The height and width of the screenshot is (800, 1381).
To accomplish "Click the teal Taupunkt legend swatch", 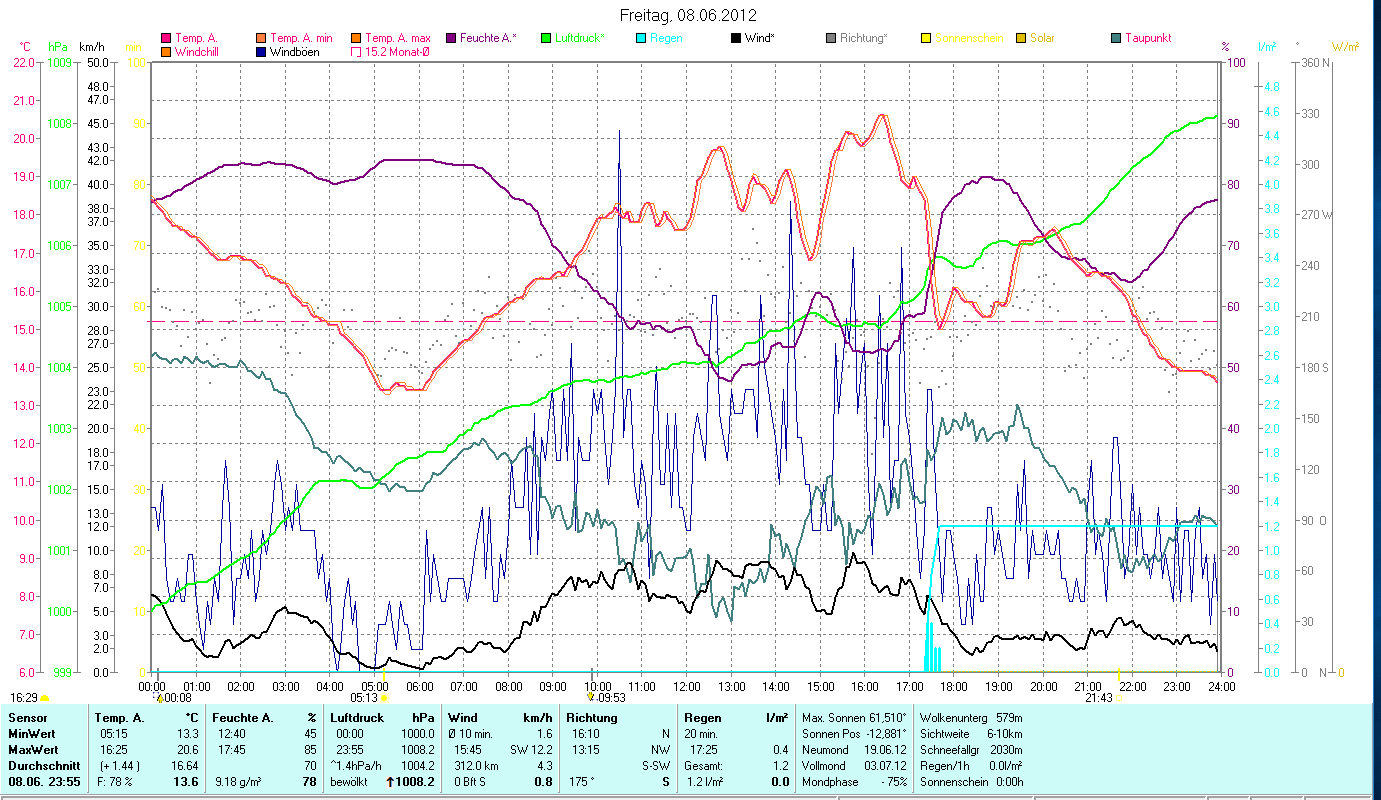I will pos(1116,38).
